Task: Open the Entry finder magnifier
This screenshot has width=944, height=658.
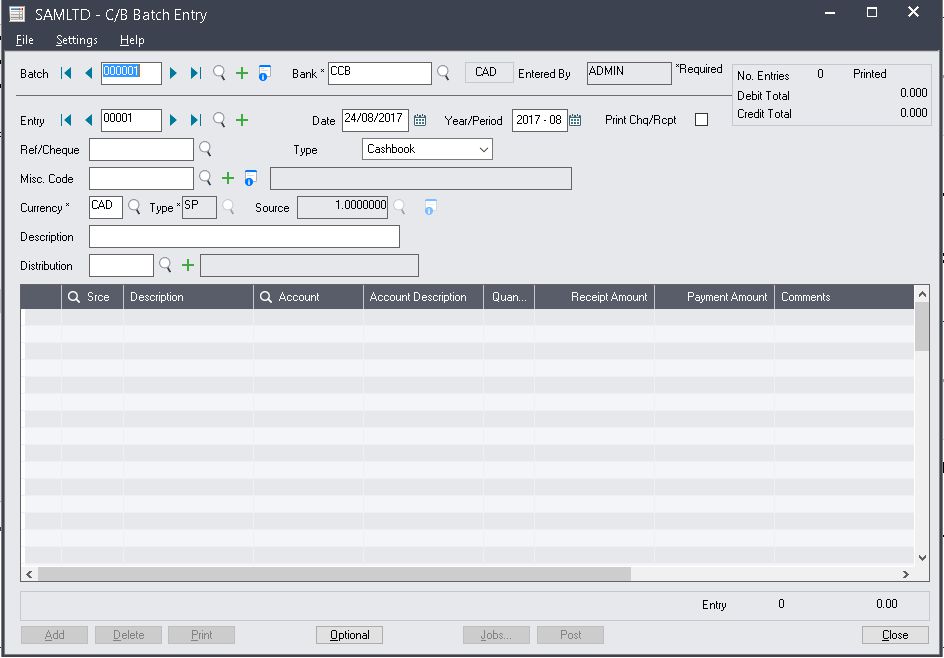Action: click(x=219, y=120)
